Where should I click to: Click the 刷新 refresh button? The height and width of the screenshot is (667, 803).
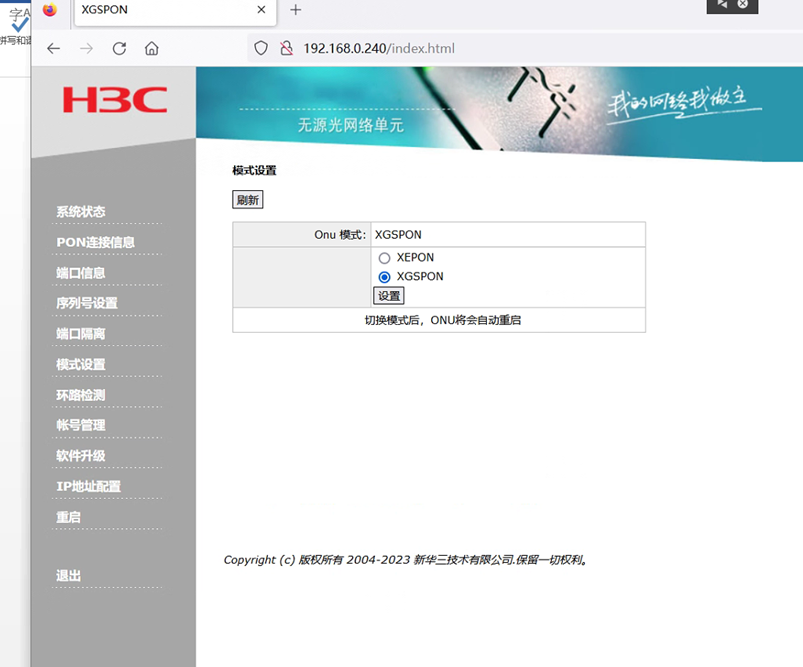pyautogui.click(x=248, y=200)
